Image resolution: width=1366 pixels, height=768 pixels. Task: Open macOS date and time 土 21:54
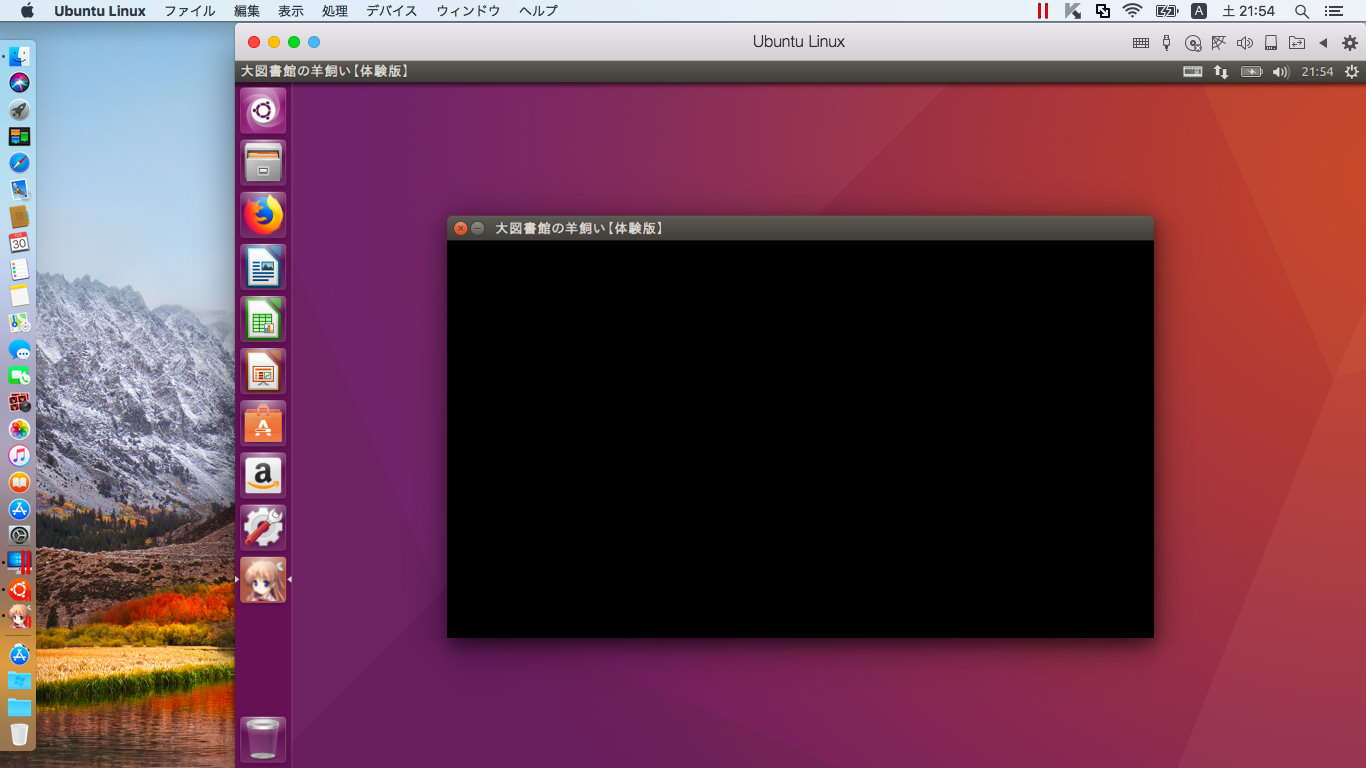click(x=1249, y=11)
